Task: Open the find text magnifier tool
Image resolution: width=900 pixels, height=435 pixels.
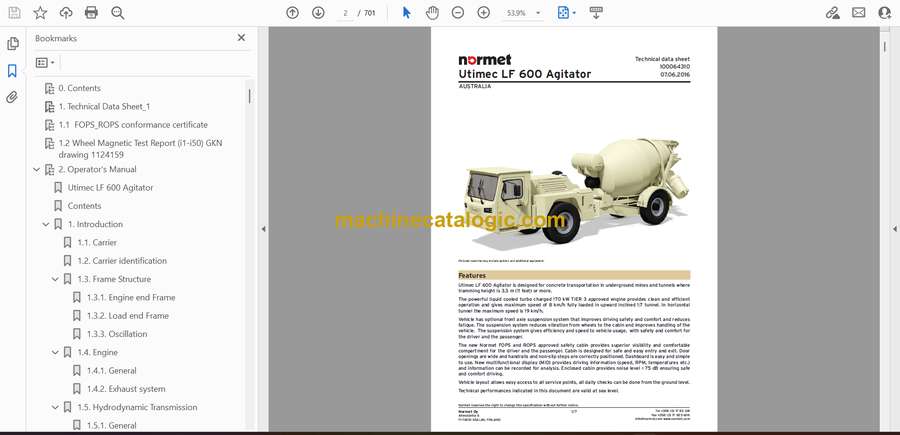Action: coord(118,13)
